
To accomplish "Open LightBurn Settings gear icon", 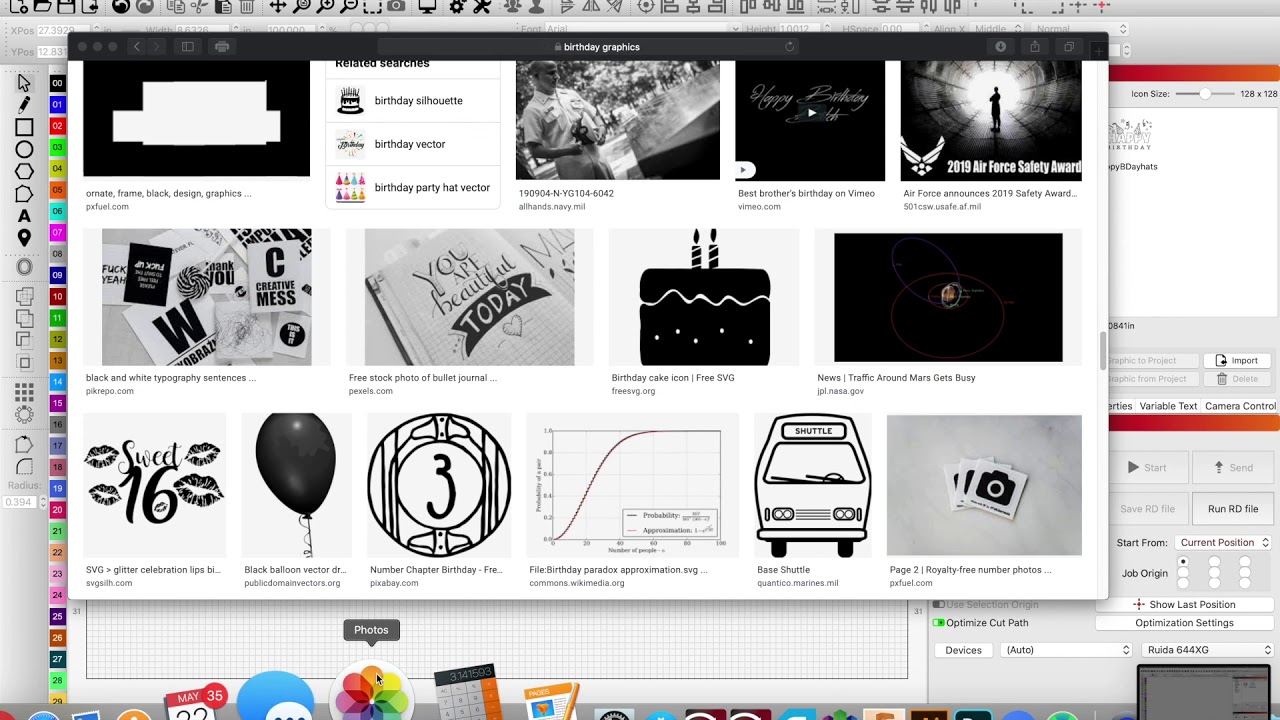I will click(457, 6).
